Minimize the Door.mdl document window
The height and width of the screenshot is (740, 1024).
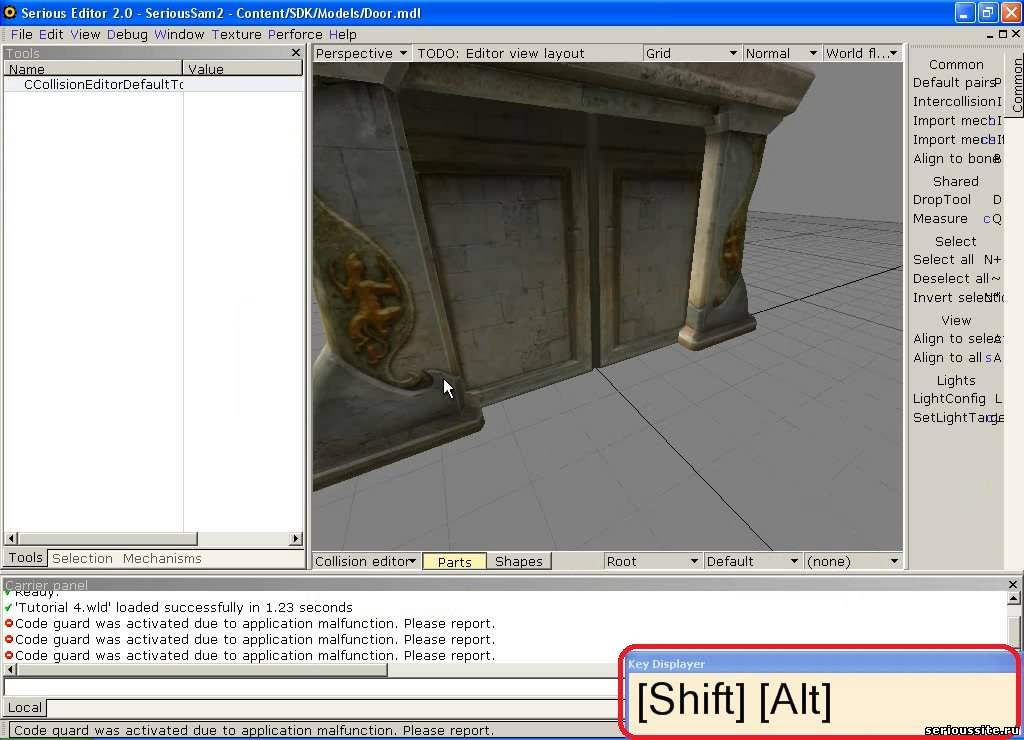click(990, 35)
